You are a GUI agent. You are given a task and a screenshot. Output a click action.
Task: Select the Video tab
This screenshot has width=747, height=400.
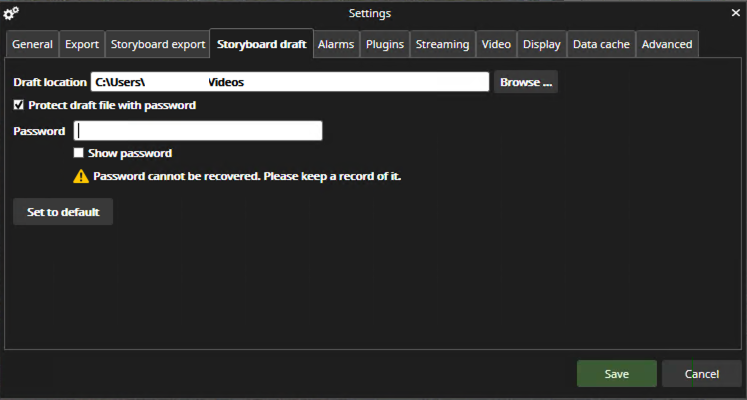496,44
